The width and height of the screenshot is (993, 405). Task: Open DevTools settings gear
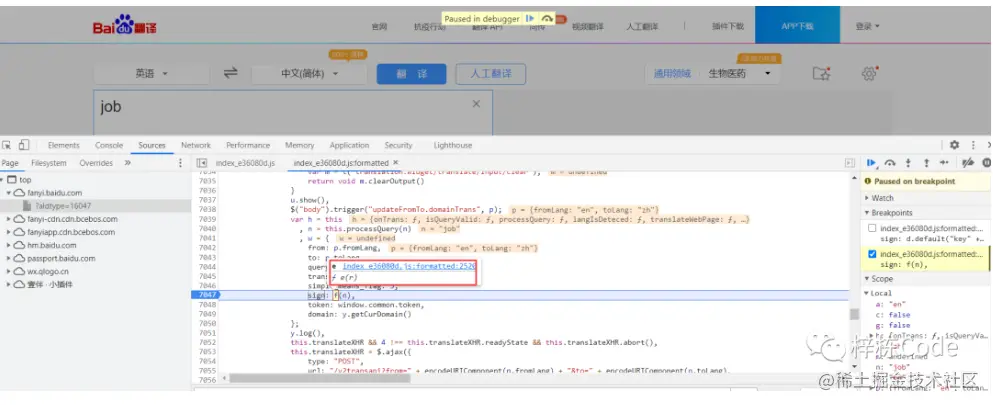(x=954, y=145)
